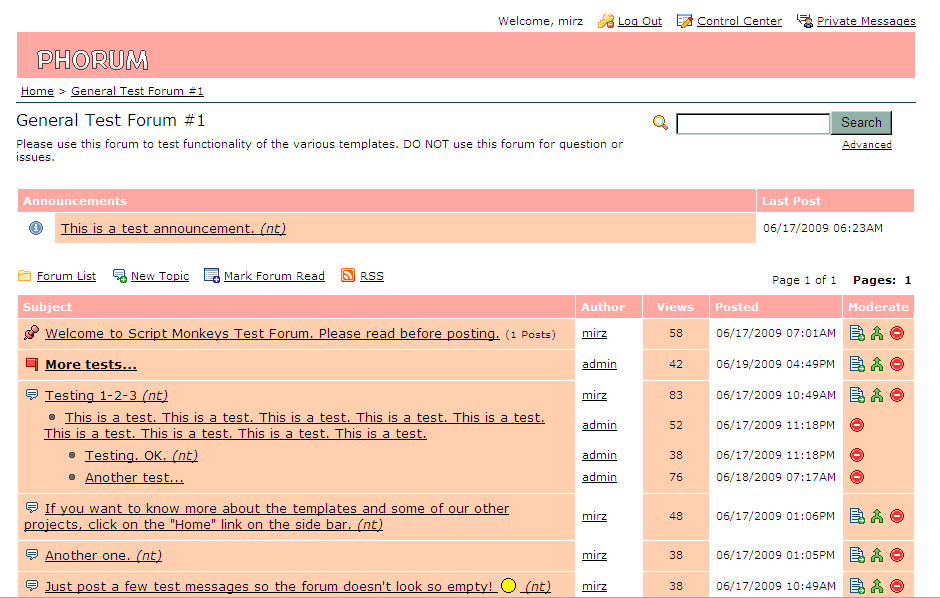Click the document moderate icon for Testing 1-2-3
Image resolution: width=940 pixels, height=598 pixels.
[x=857, y=395]
